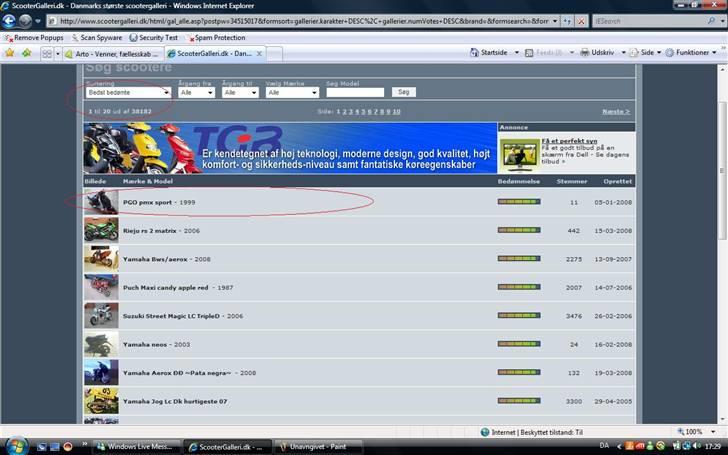Expand the Vælg Mærke dropdown
This screenshot has width=728, height=455.
pos(292,92)
